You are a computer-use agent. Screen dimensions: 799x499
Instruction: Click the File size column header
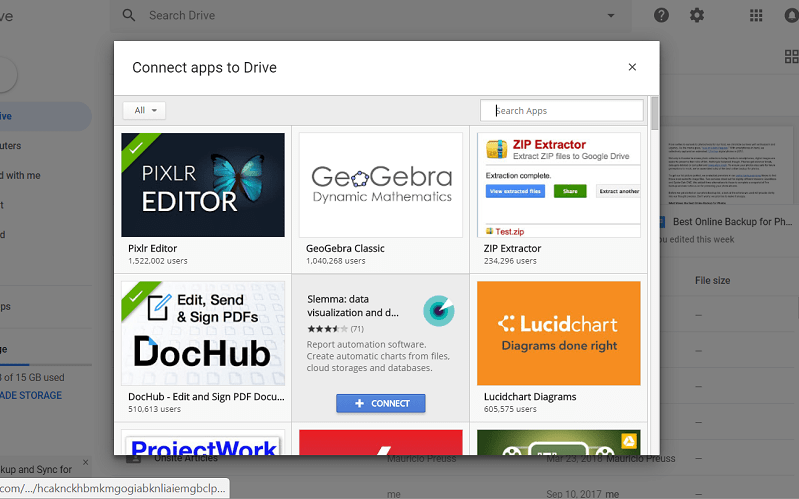pos(712,280)
